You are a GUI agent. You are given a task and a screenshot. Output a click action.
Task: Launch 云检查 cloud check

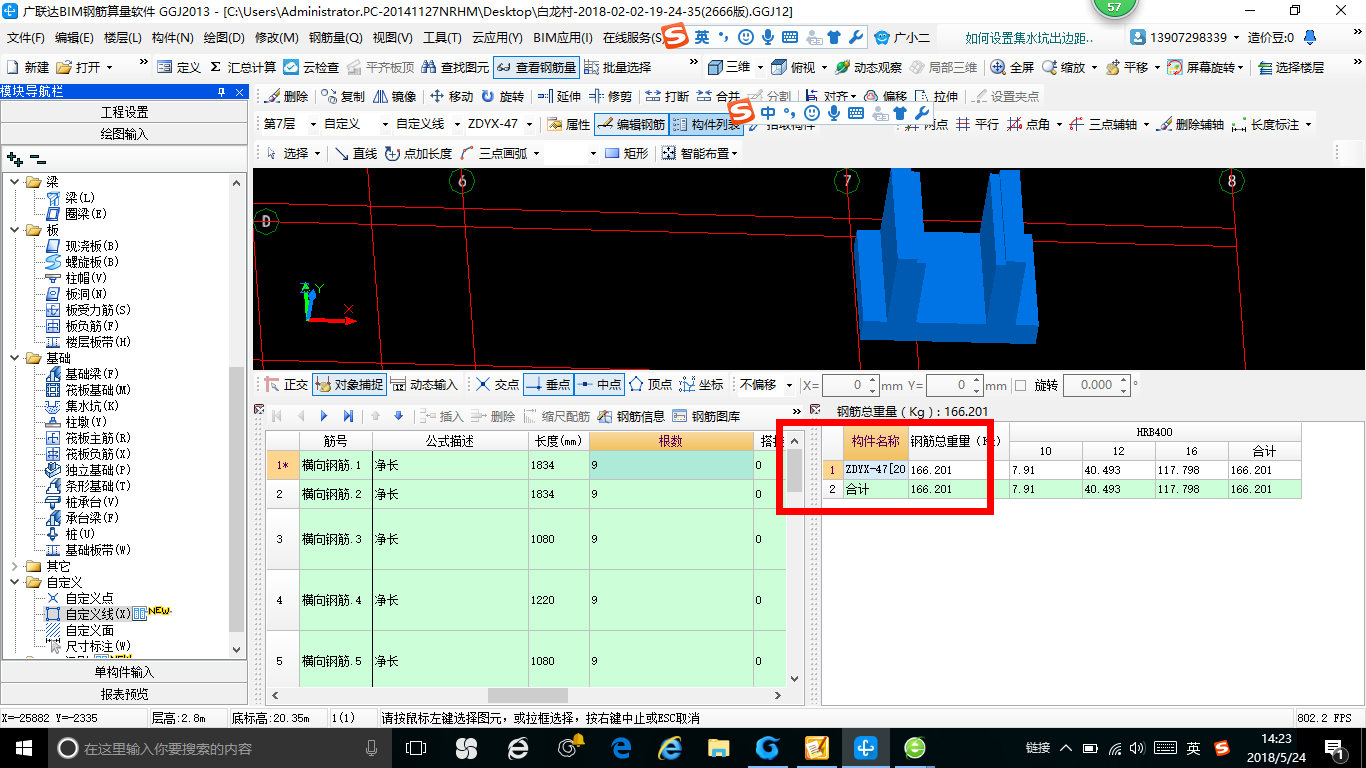pyautogui.click(x=311, y=67)
